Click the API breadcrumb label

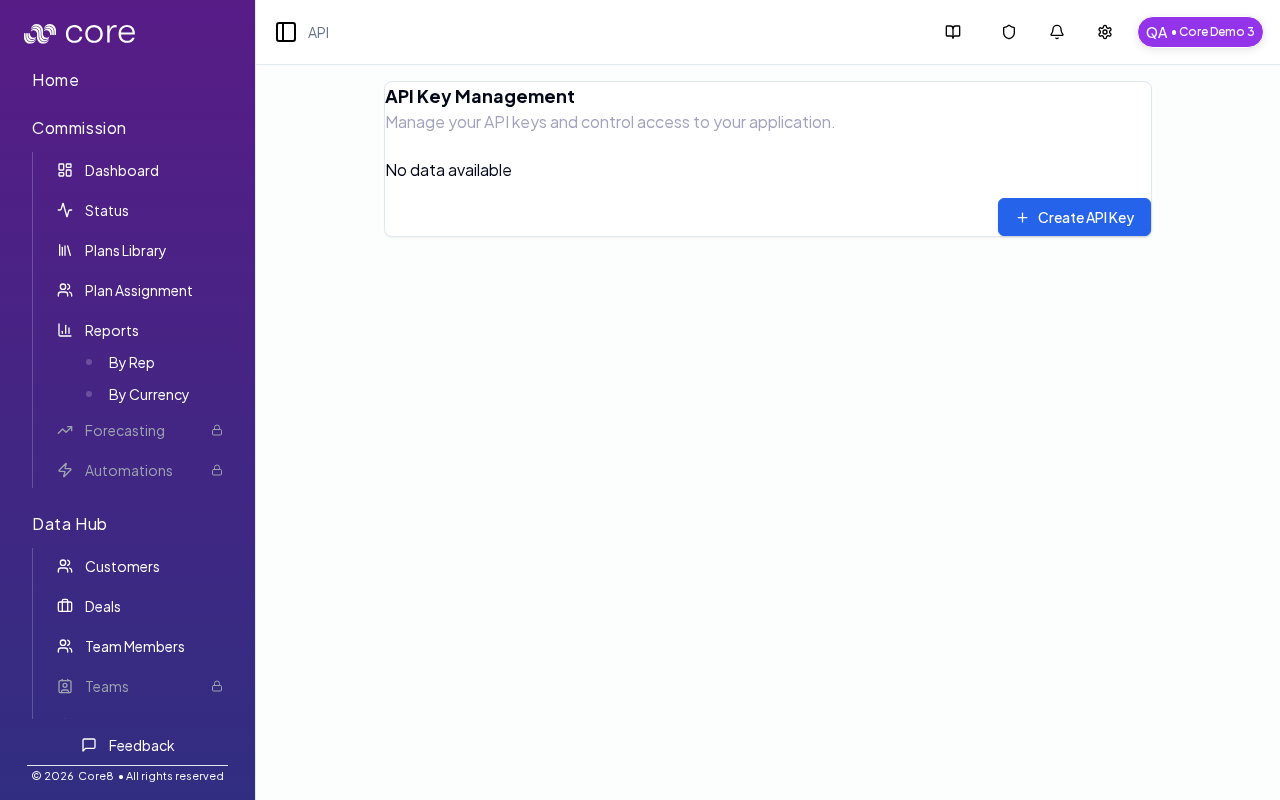click(318, 32)
